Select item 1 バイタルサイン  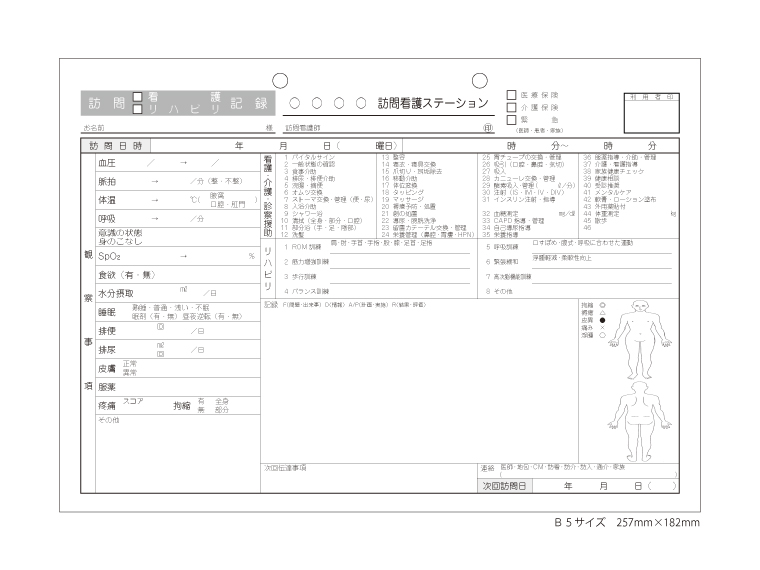coord(310,157)
